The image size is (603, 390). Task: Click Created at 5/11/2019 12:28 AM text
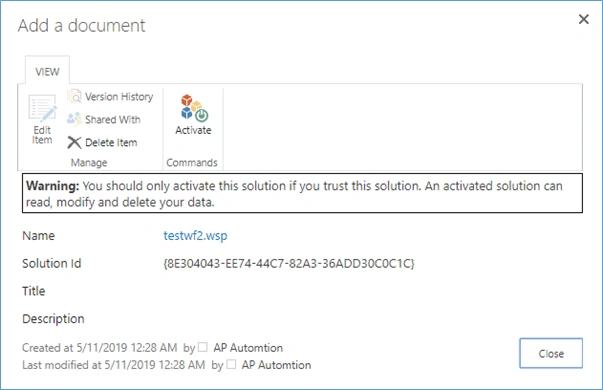100,348
